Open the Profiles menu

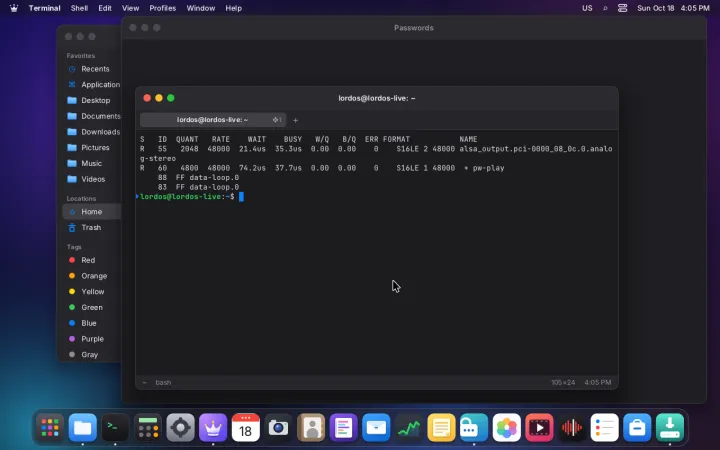pyautogui.click(x=163, y=8)
